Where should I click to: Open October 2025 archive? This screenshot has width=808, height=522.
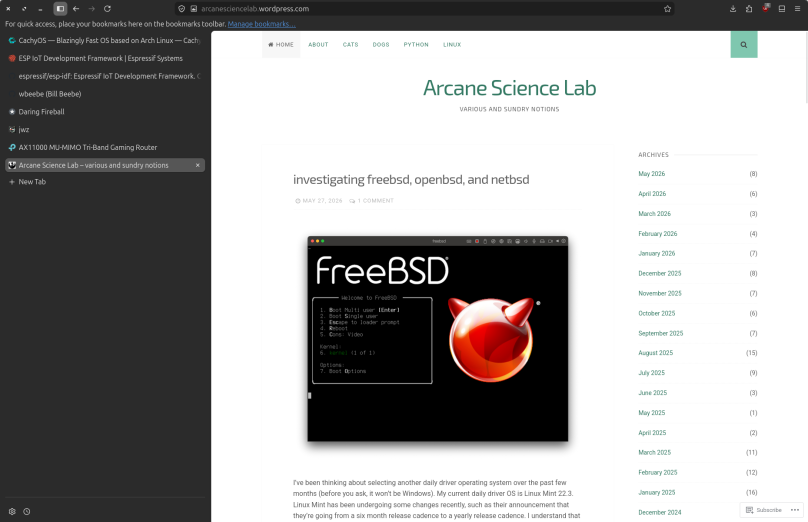[x=656, y=313]
